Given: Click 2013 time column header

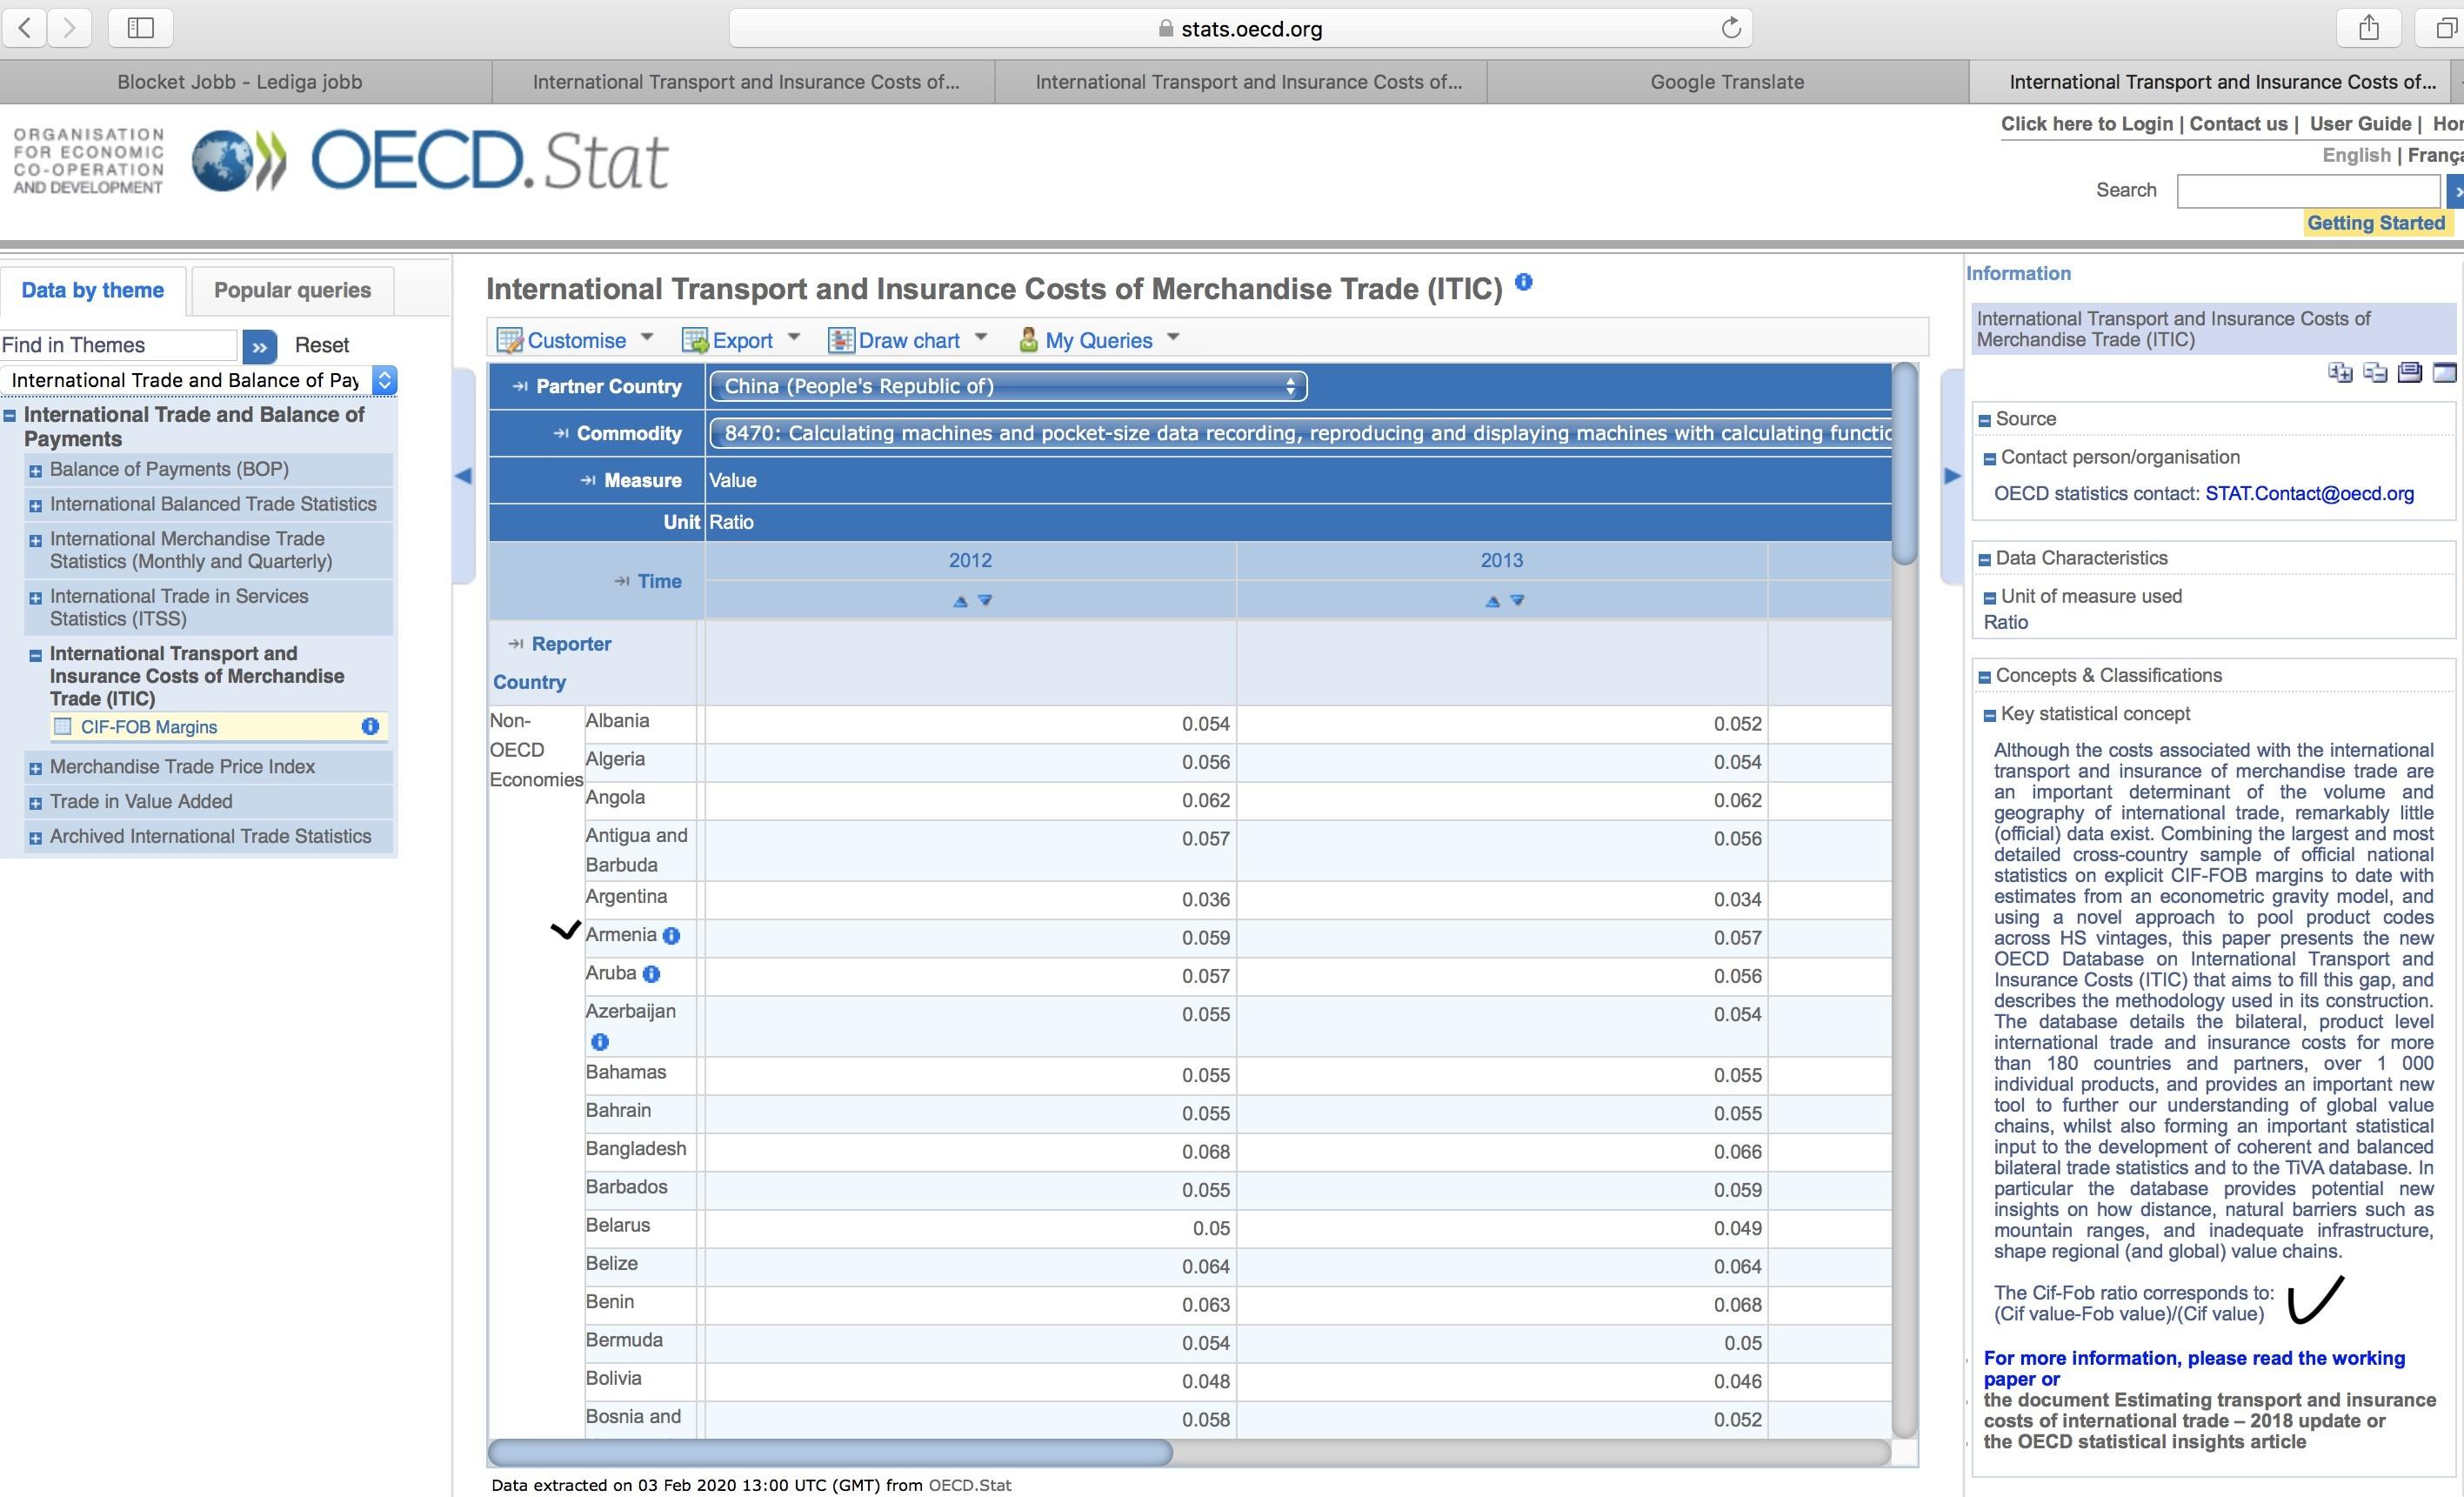Looking at the screenshot, I should (1501, 560).
